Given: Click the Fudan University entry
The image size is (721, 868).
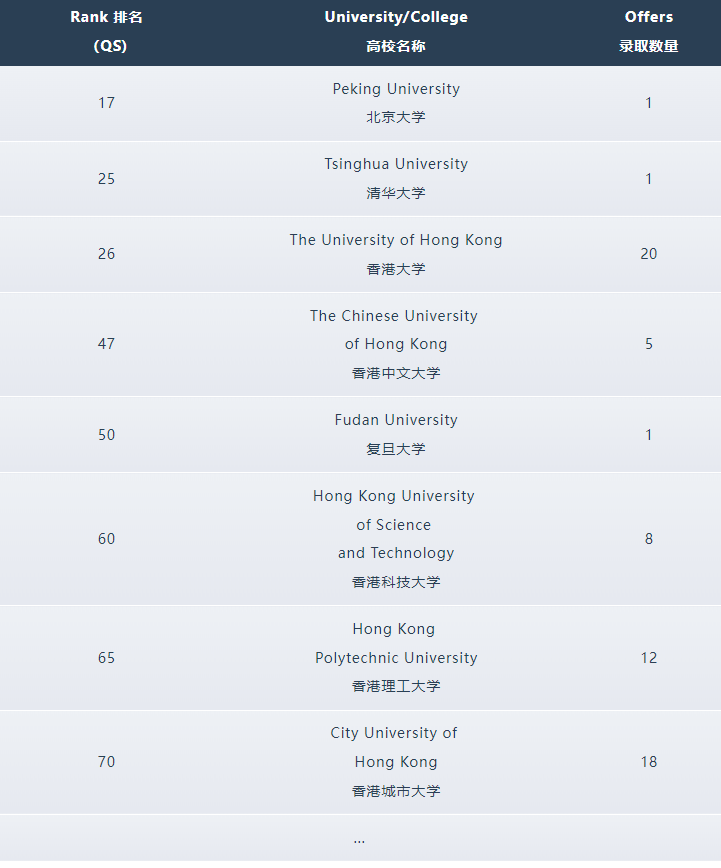Looking at the screenshot, I should pyautogui.click(x=396, y=420).
